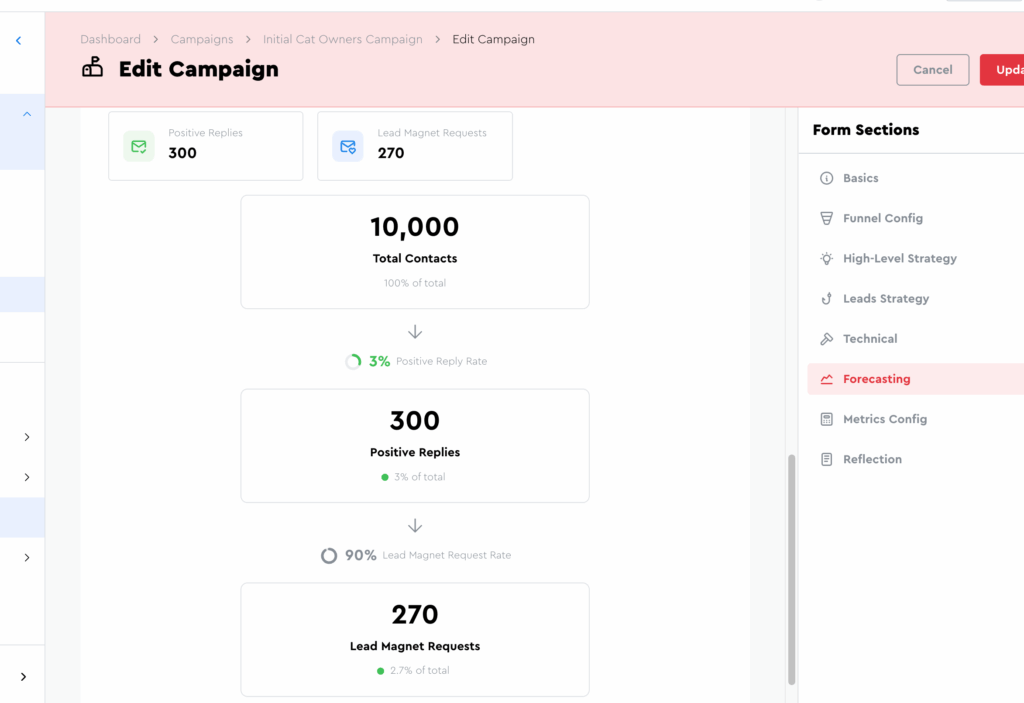Screen dimensions: 1024x703
Task: Collapse the expanded sidebar section chevron
Action: pos(27,114)
